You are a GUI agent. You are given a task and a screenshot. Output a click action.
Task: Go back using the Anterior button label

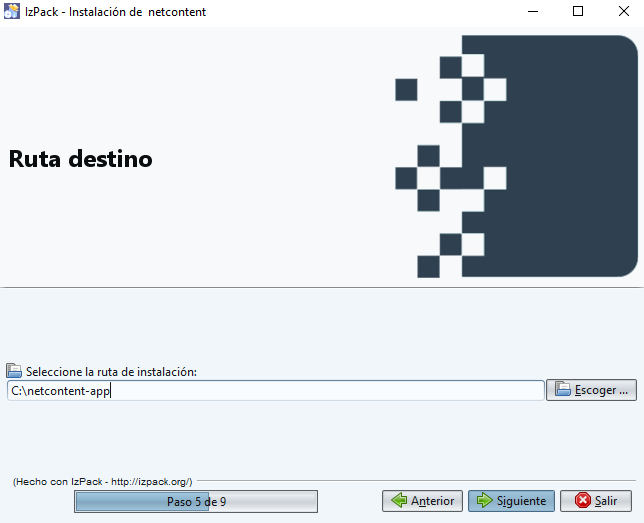tap(432, 501)
